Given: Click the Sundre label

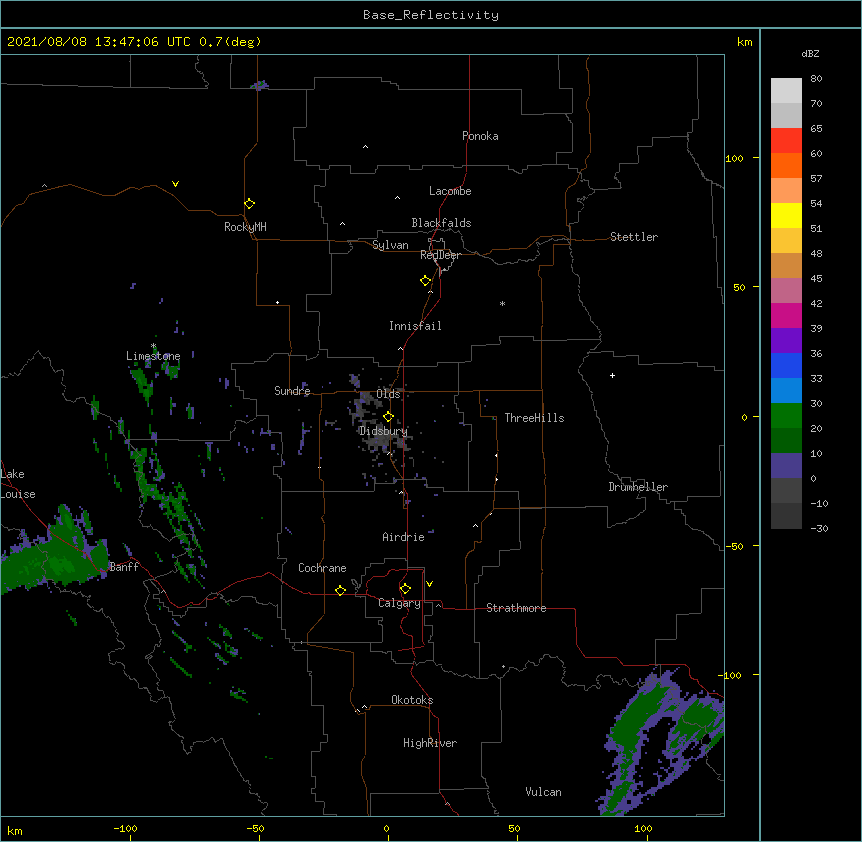Looking at the screenshot, I should click(x=292, y=391).
